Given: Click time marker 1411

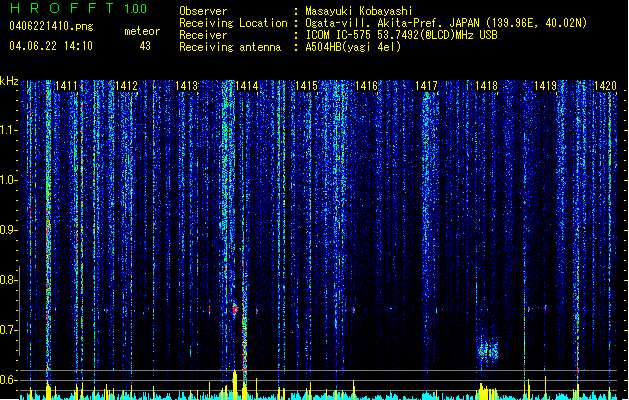Looking at the screenshot, I should [x=66, y=86].
